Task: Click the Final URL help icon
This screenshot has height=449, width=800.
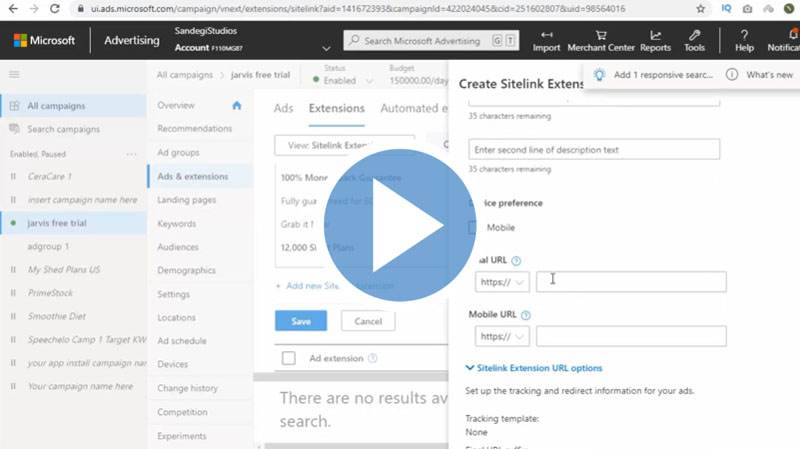Action: click(516, 261)
